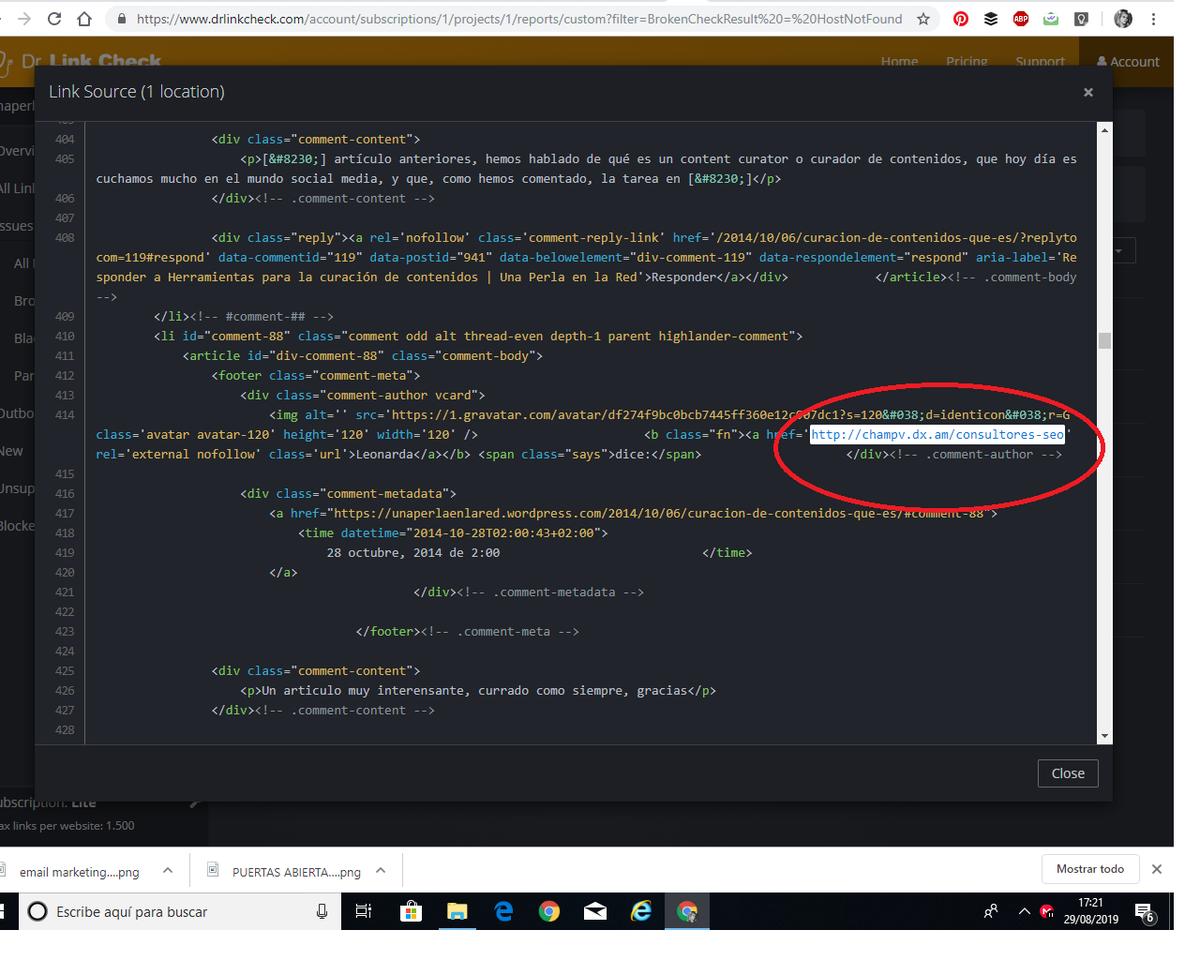Viewport: 1200px width, 960px height.
Task: Open File Explorer from the taskbar
Action: 456,911
